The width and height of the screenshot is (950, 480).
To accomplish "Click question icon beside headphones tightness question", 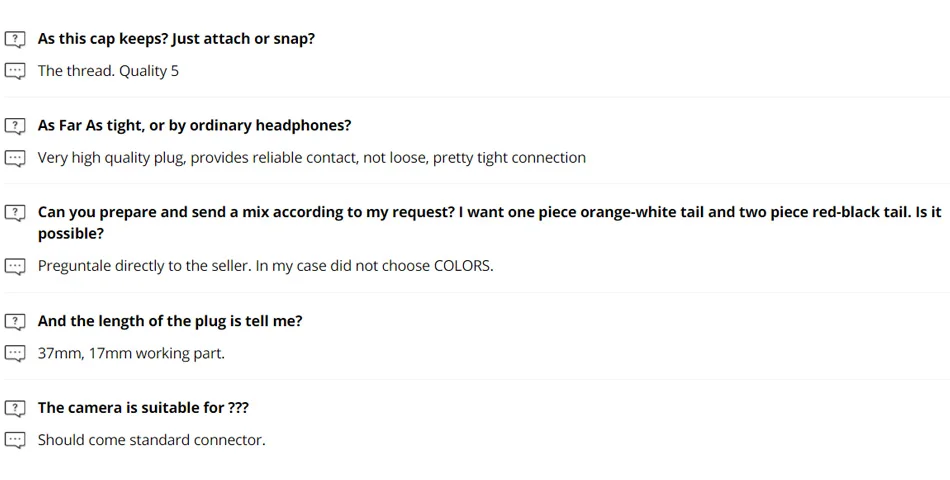I will (x=15, y=126).
